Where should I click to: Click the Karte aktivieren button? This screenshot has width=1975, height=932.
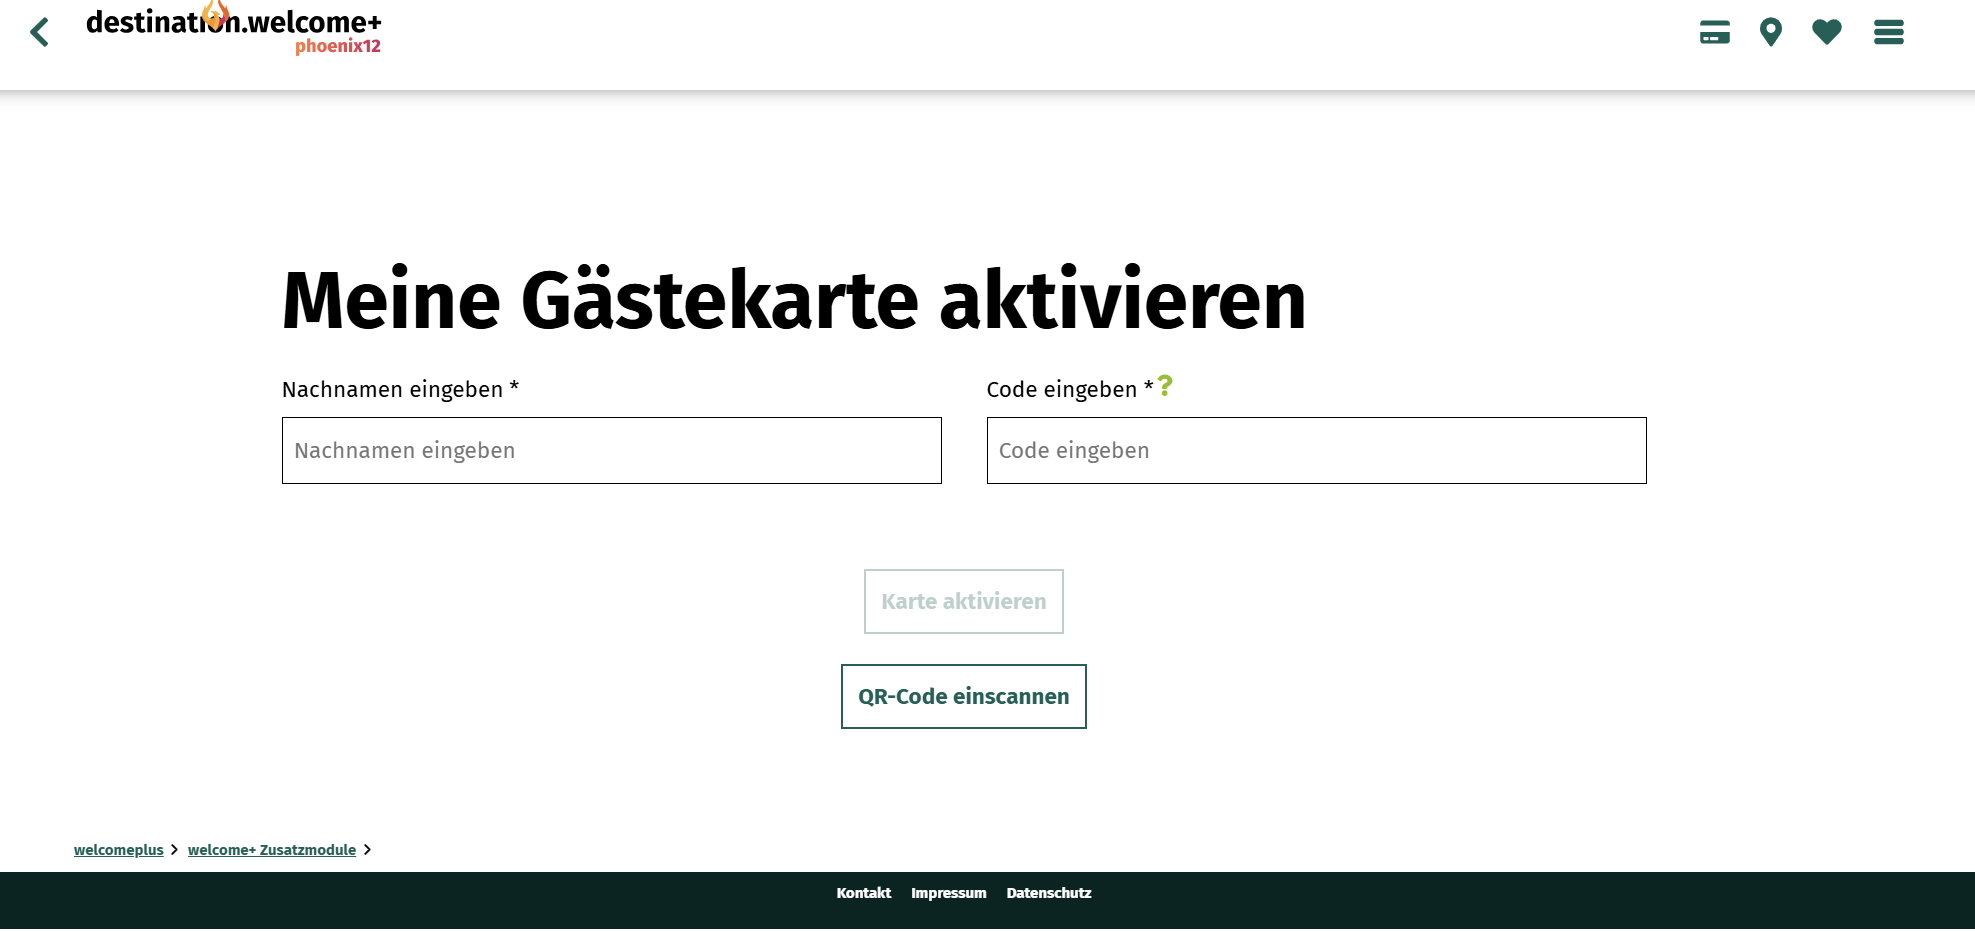964,602
